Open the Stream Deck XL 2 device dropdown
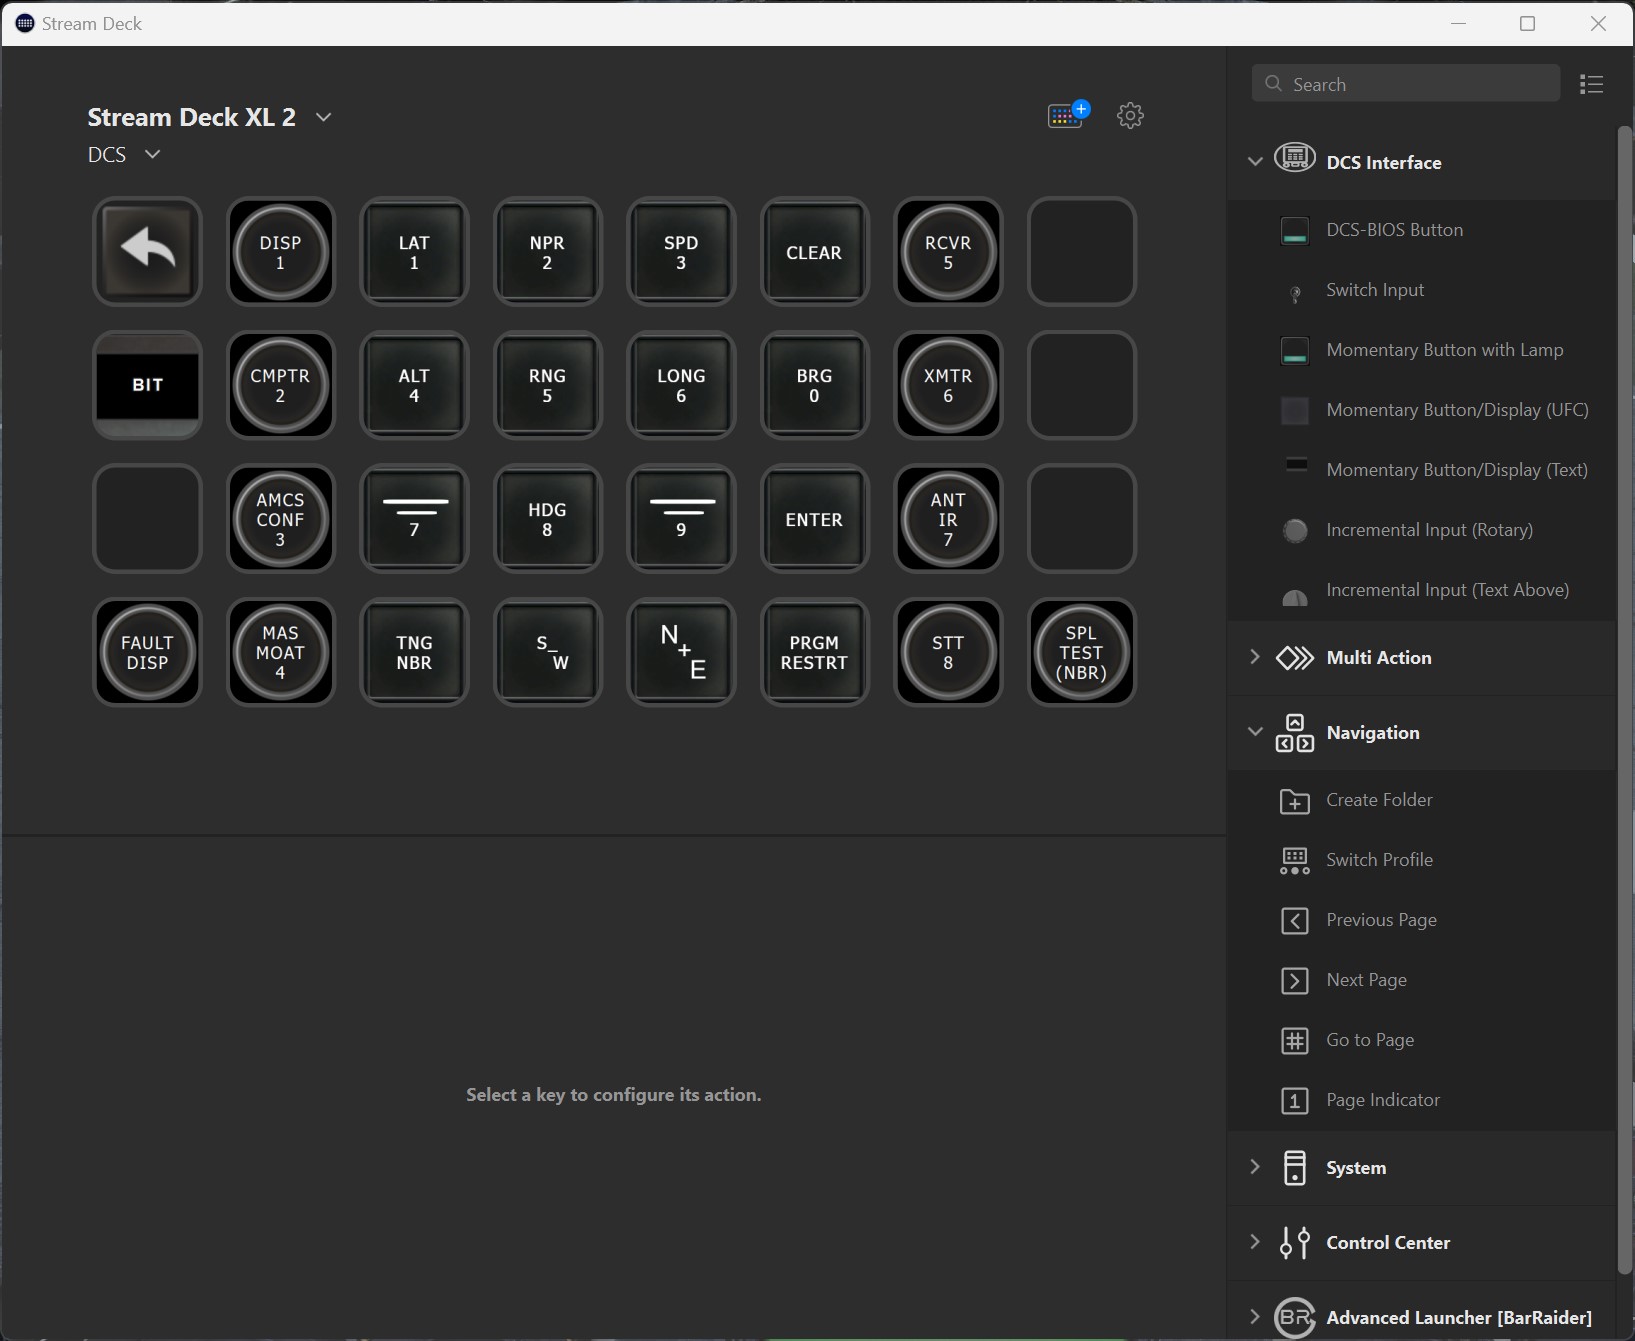Image resolution: width=1635 pixels, height=1341 pixels. 323,117
